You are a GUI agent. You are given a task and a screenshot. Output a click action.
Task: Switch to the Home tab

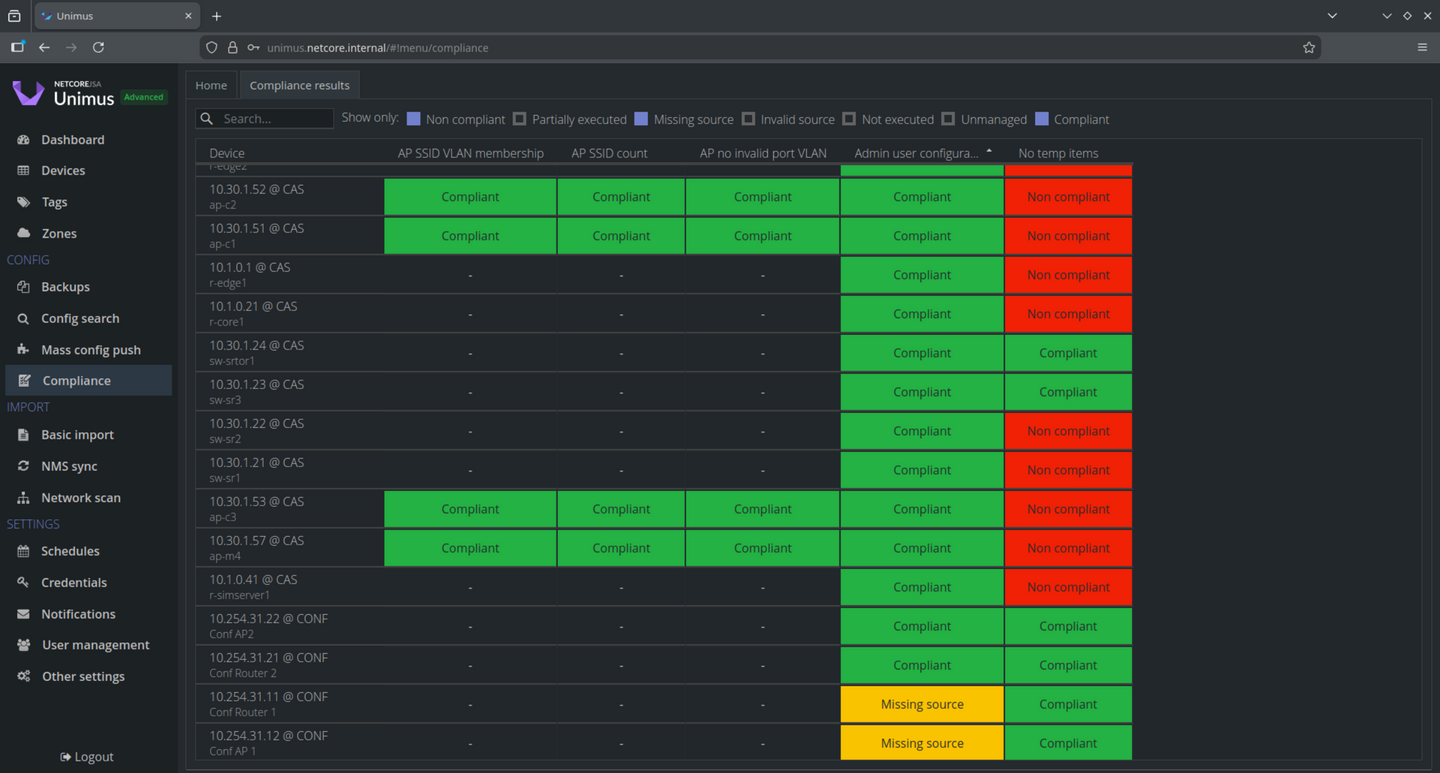click(211, 85)
